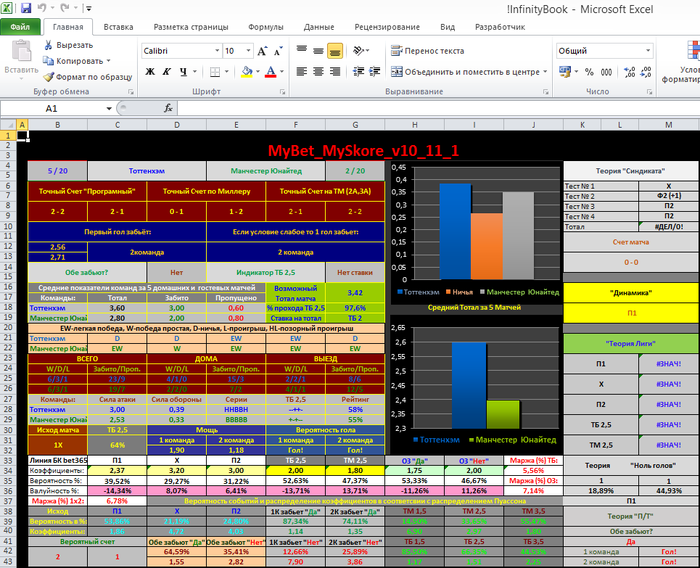Click the accounting number format icon

565,71
